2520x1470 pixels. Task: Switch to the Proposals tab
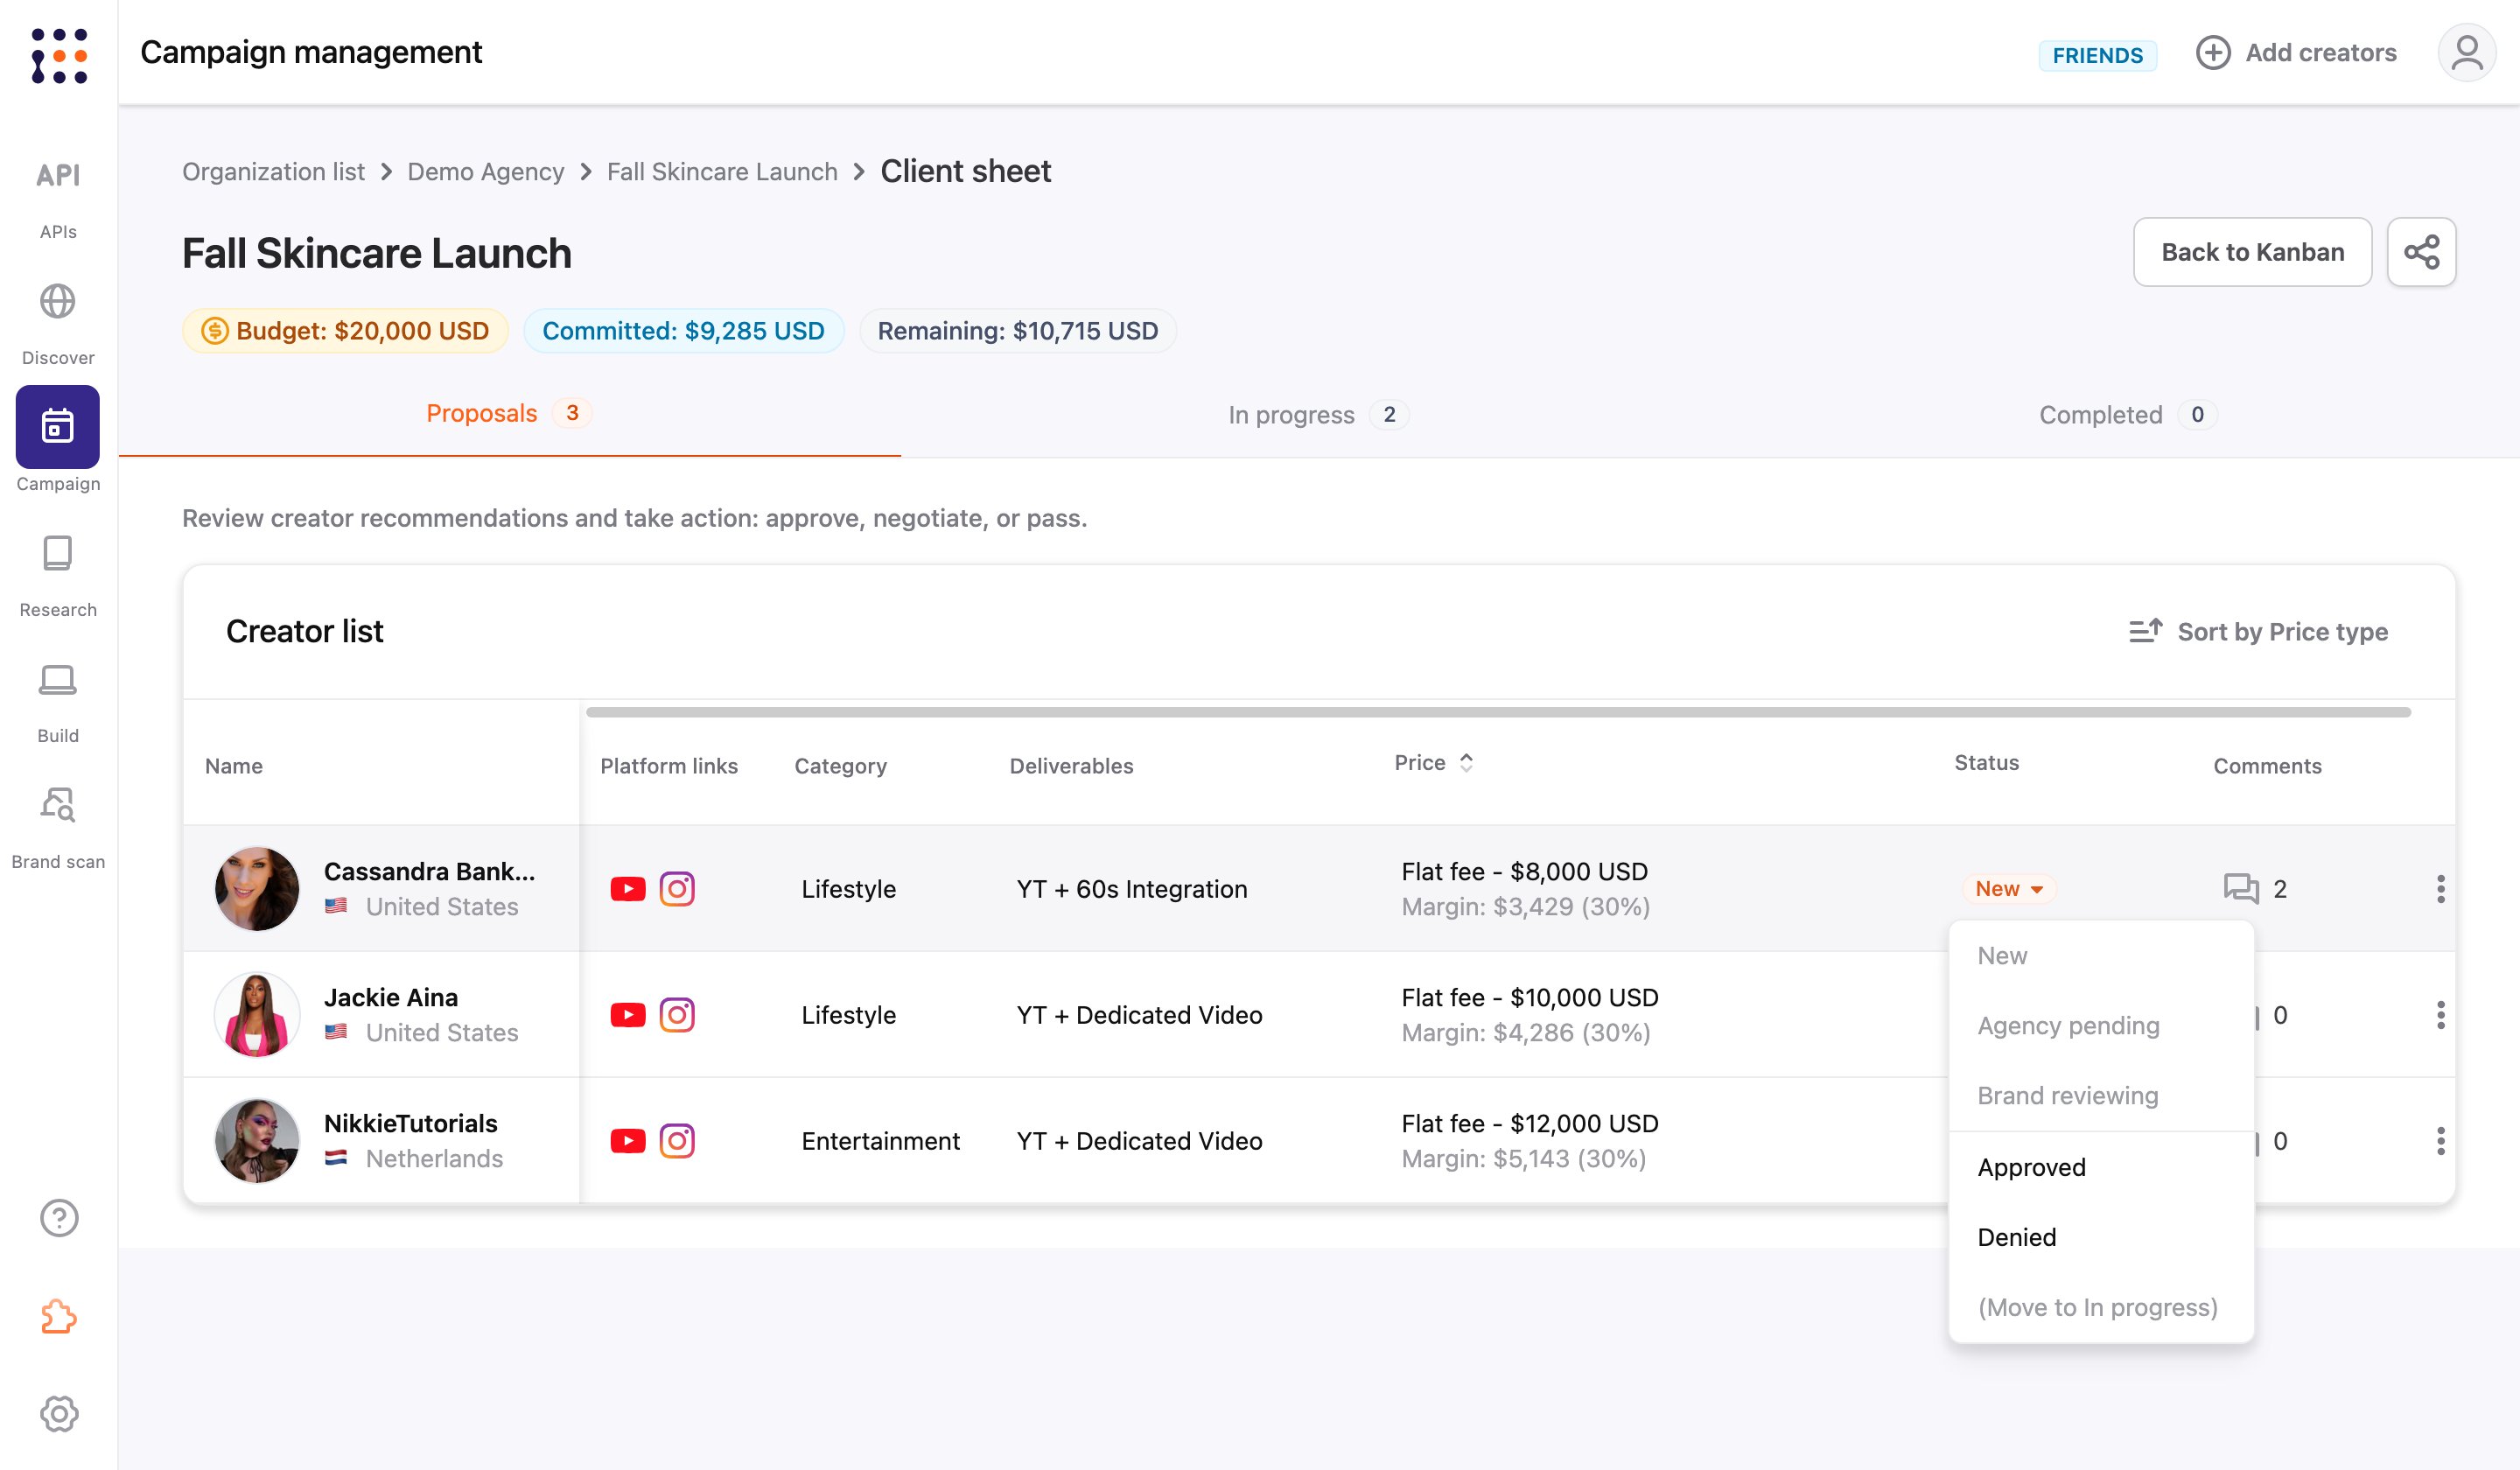(509, 414)
